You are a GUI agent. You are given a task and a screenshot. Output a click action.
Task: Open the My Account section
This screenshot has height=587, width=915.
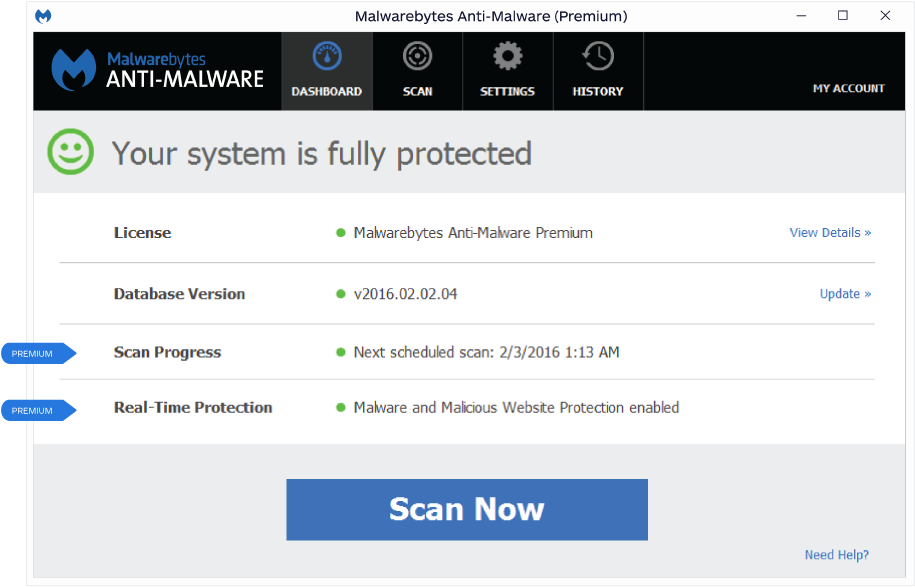pyautogui.click(x=848, y=88)
